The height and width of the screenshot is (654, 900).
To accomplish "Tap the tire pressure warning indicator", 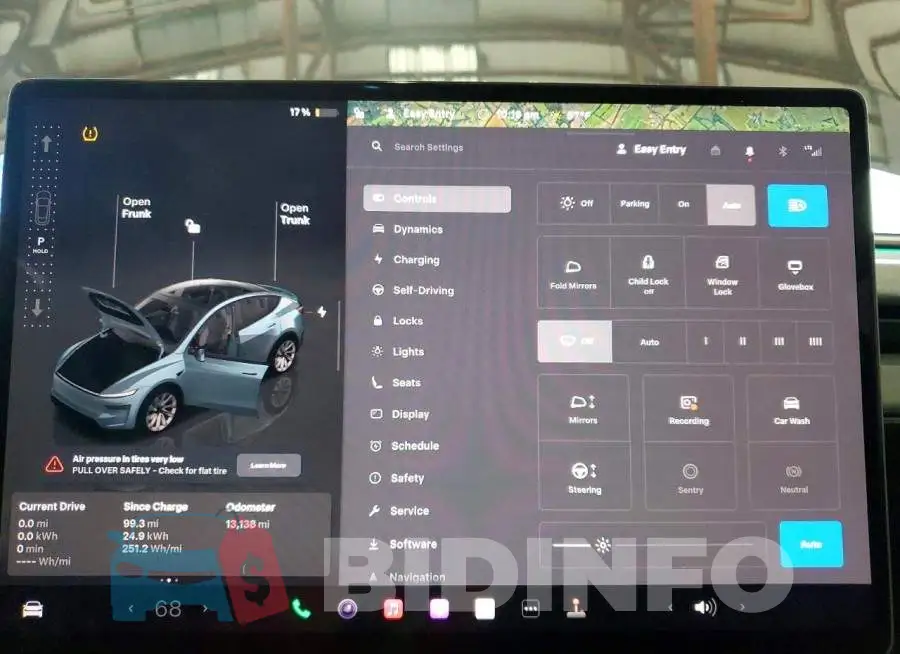I will [x=90, y=134].
